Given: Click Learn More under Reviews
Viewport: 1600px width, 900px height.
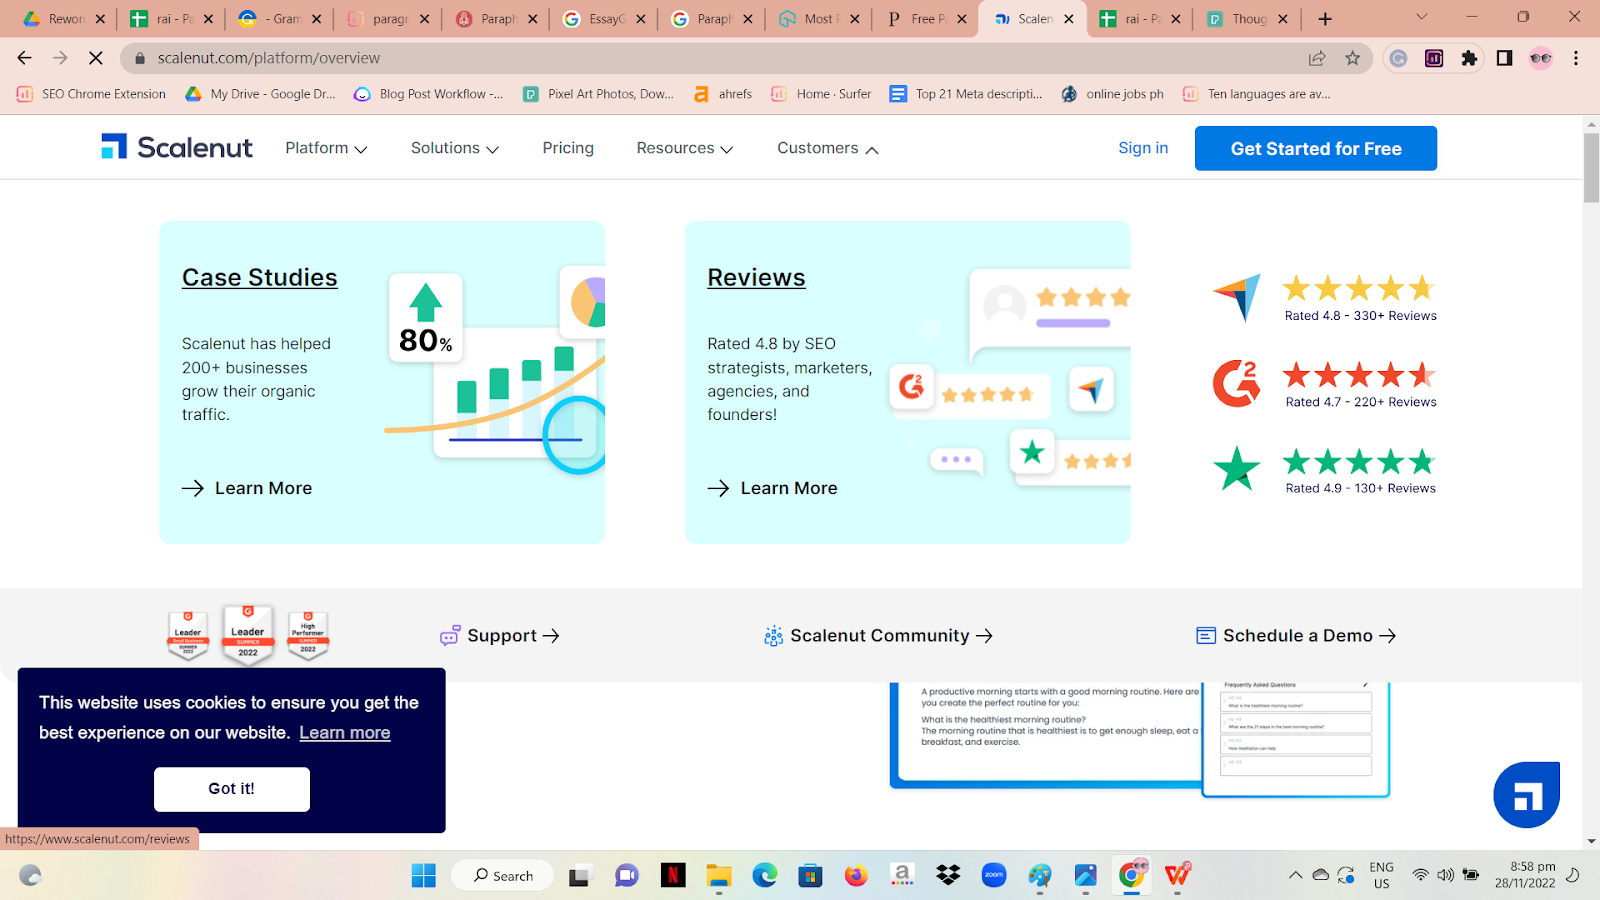Looking at the screenshot, I should coord(773,488).
